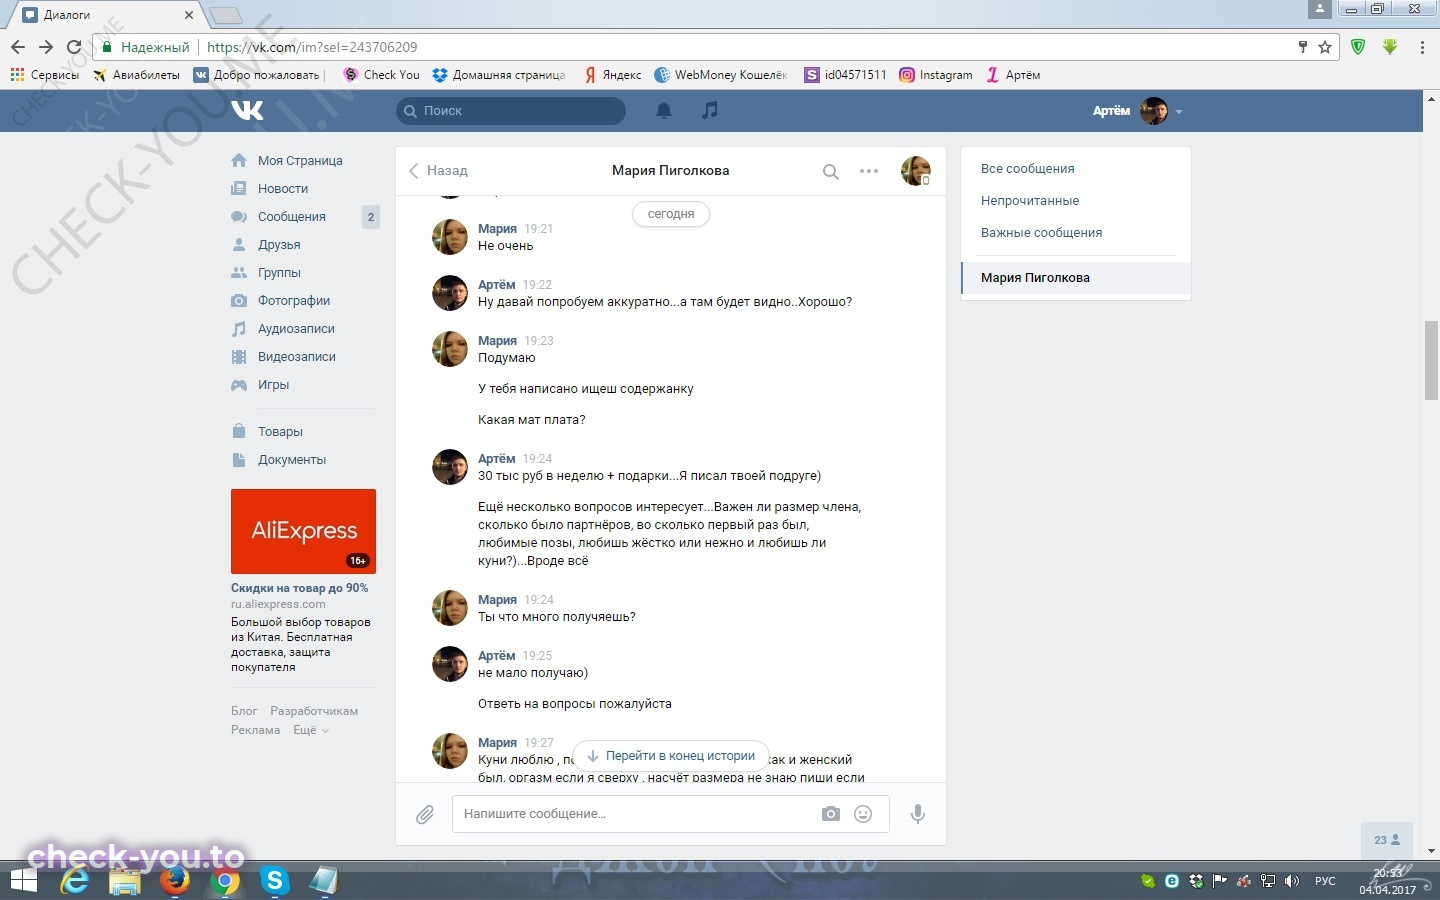Click Windows Start button

click(22, 881)
